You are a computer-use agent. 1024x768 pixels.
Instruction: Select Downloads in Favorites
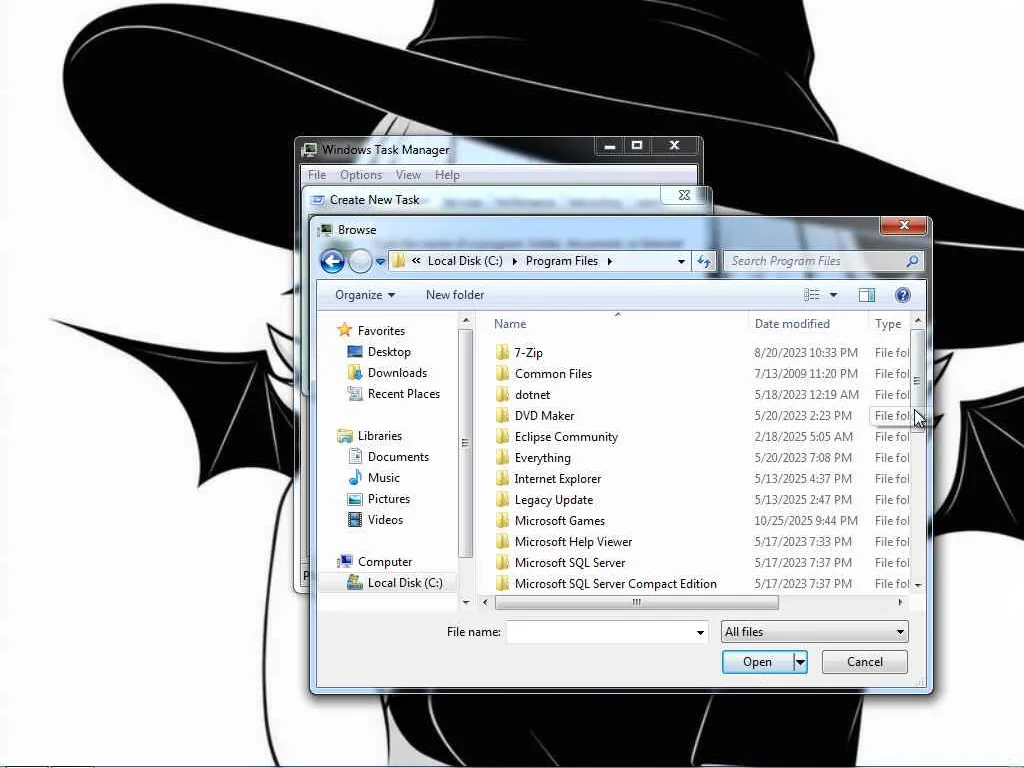point(397,372)
